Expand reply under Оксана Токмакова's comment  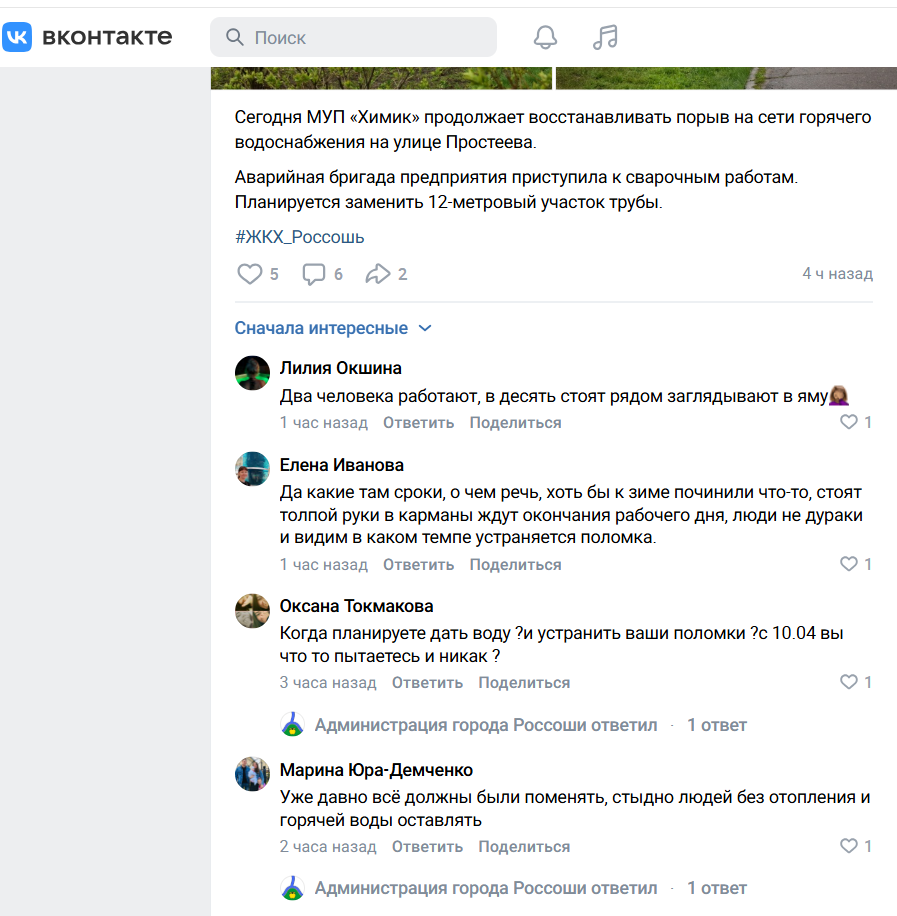(x=716, y=725)
